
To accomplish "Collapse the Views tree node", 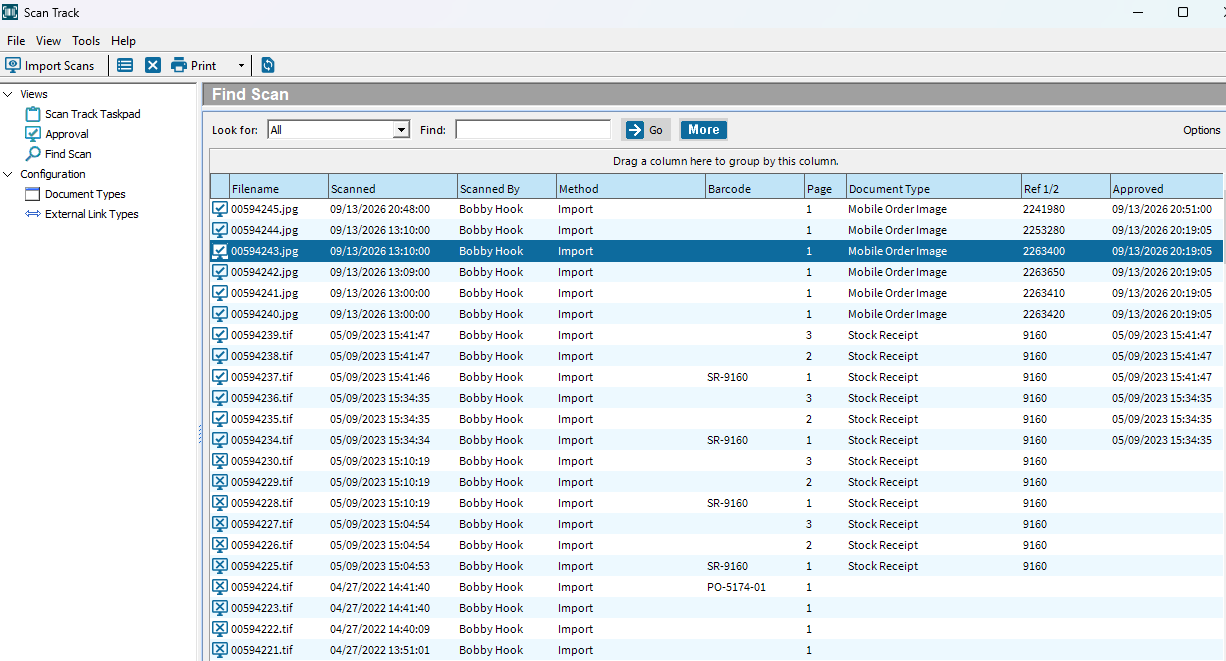I will coord(8,94).
